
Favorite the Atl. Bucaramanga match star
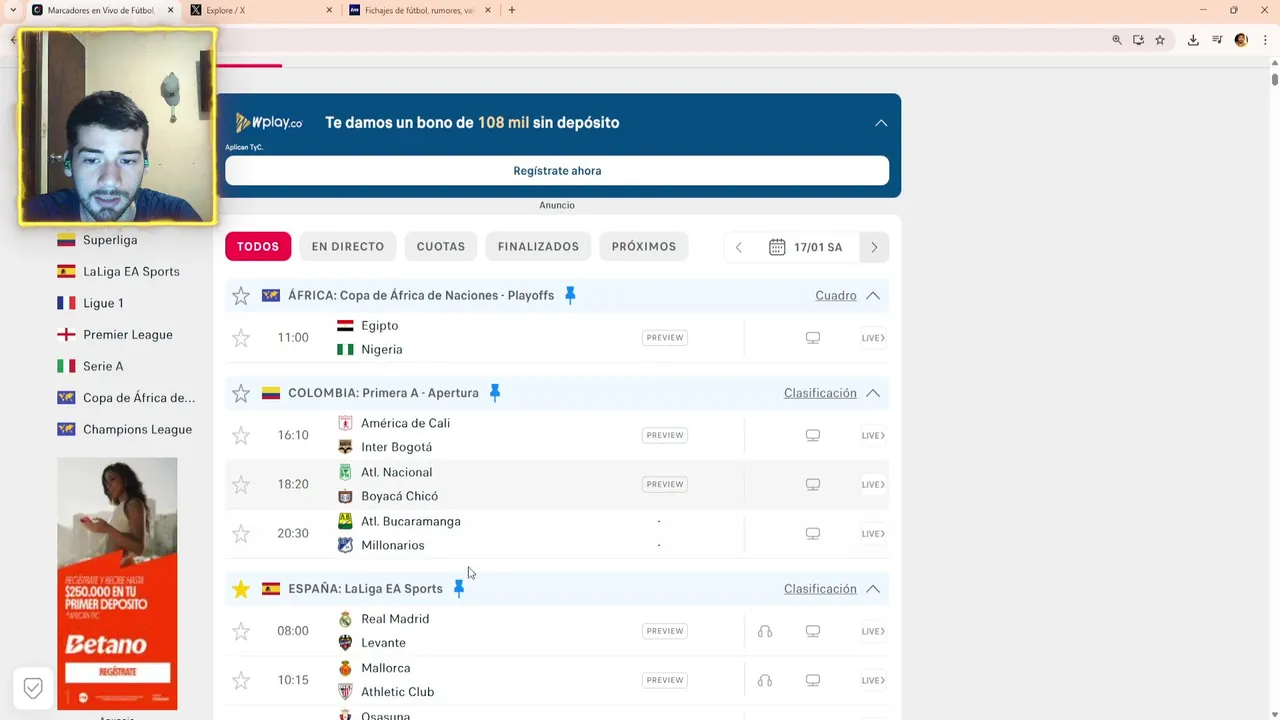tap(241, 534)
